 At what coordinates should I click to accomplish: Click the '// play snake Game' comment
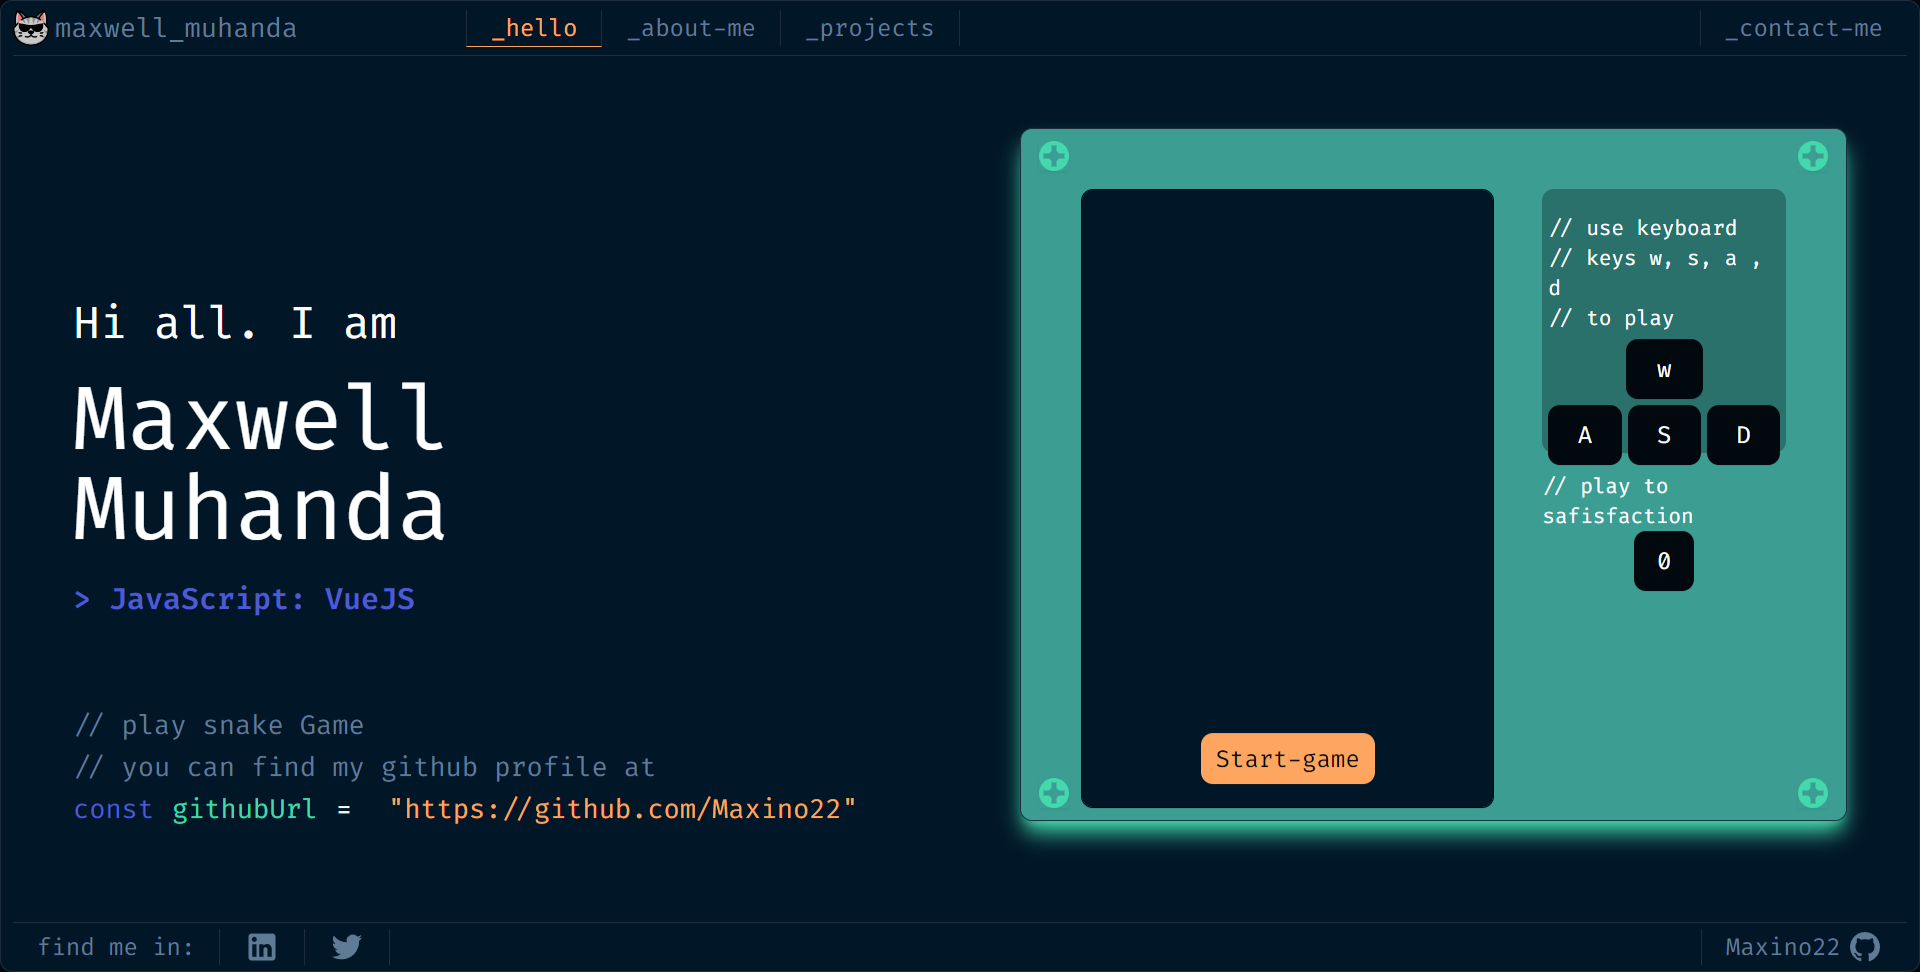(x=220, y=725)
